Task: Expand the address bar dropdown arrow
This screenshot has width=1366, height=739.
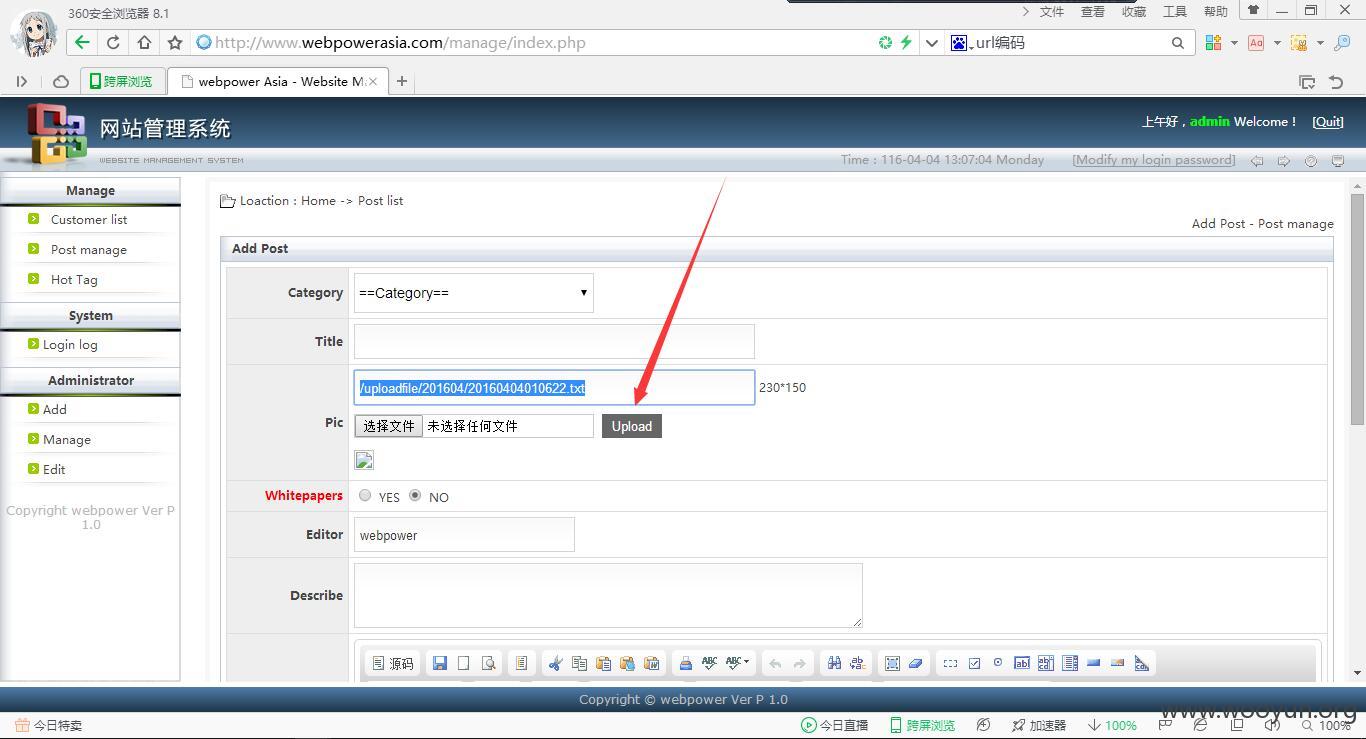Action: pos(932,42)
